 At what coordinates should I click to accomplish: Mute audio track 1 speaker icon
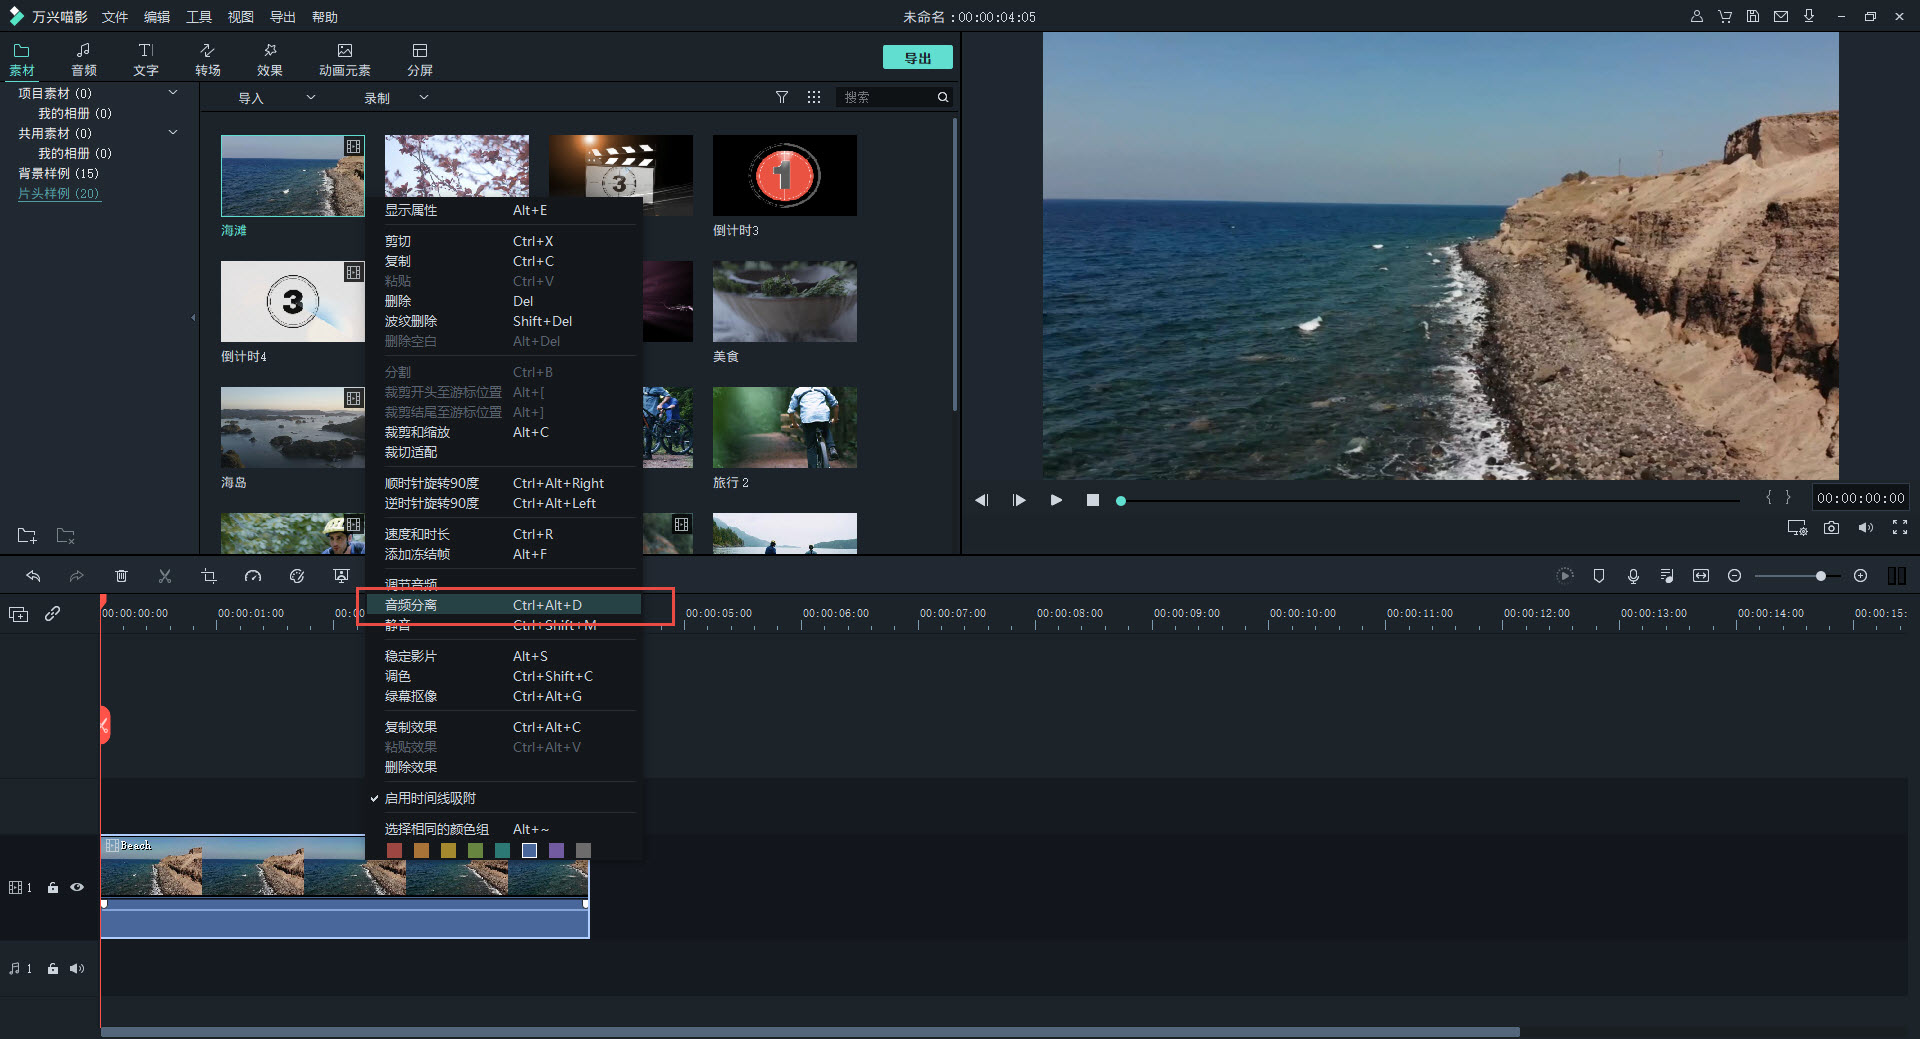point(77,968)
